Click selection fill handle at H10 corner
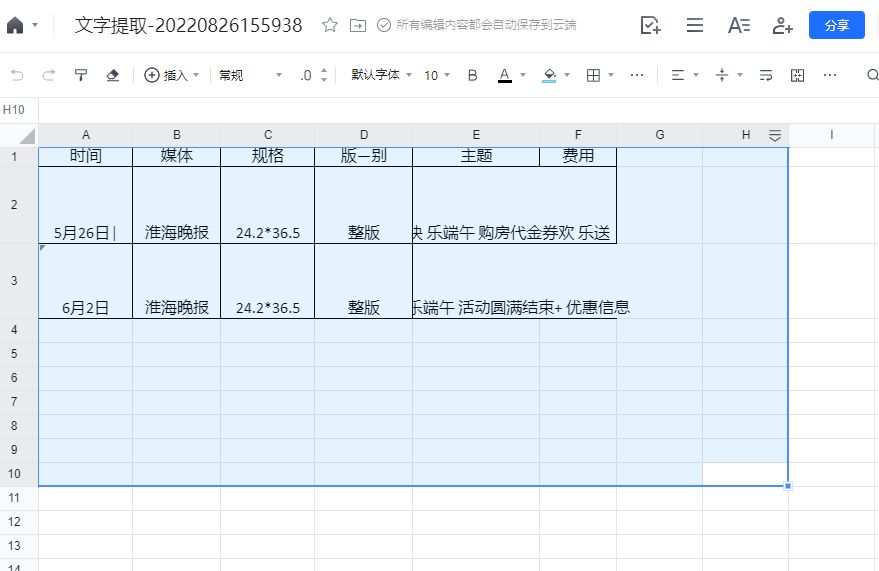 coord(788,486)
